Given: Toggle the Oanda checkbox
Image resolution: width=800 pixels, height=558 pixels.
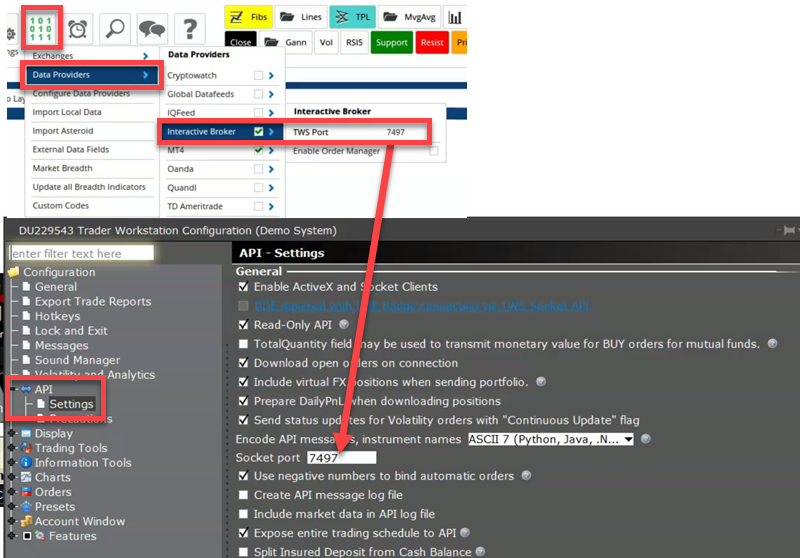Looking at the screenshot, I should coord(259,169).
